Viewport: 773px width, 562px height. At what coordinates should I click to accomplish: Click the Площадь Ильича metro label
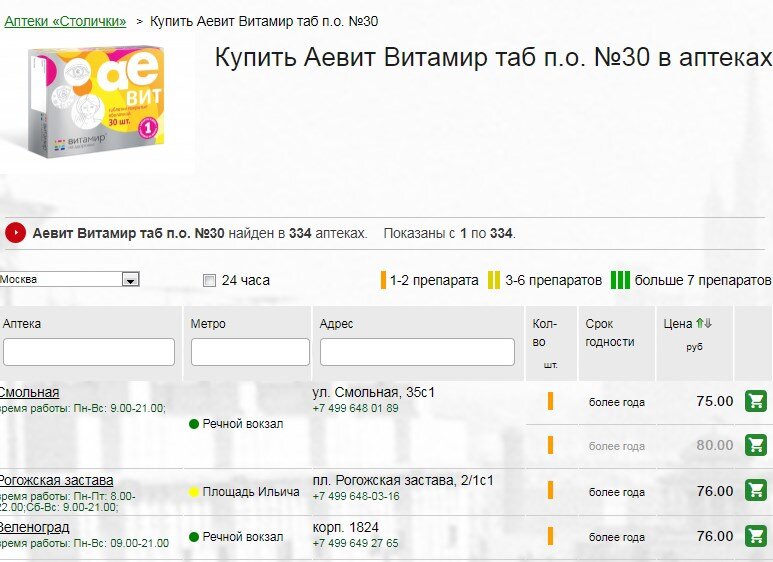point(251,492)
